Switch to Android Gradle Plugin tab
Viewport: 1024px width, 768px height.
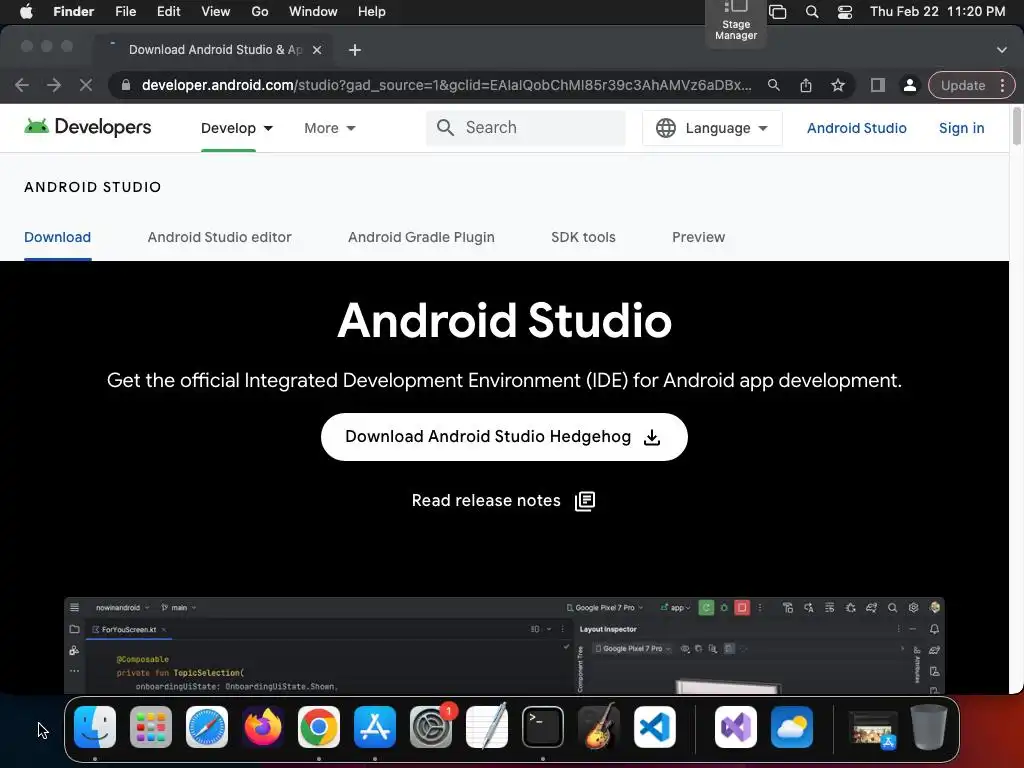[x=421, y=237]
